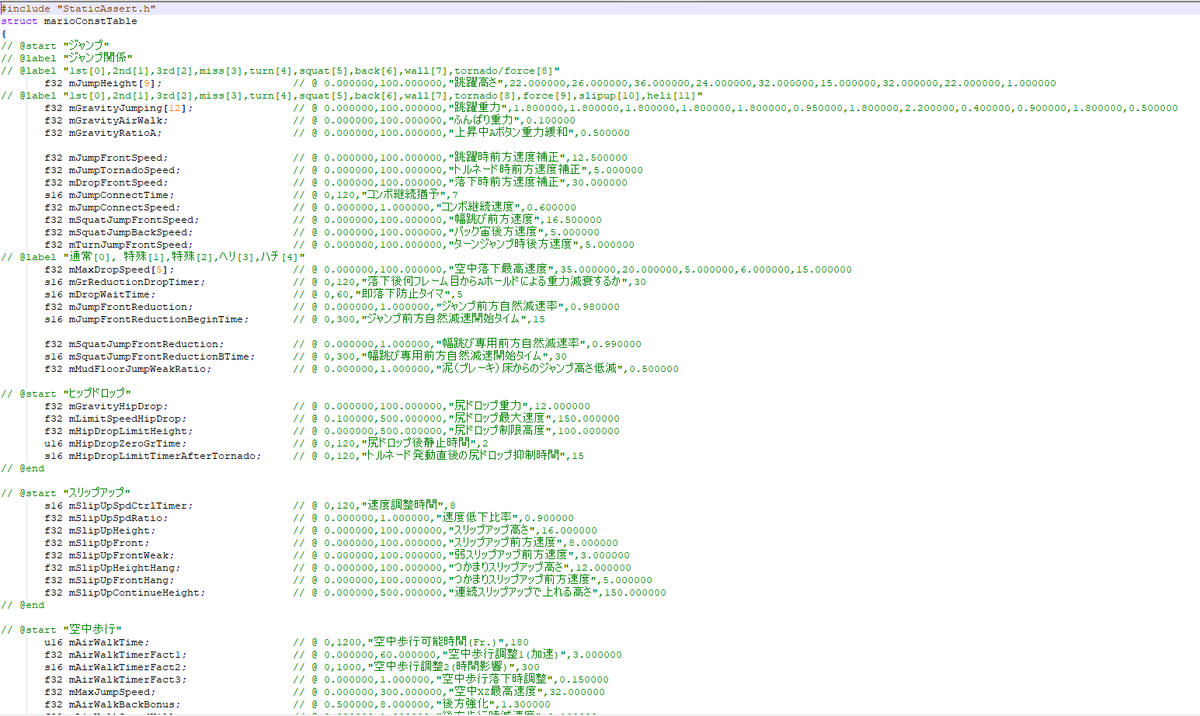
Task: Click the // @start "空中歩行" comment
Action: tap(61, 629)
